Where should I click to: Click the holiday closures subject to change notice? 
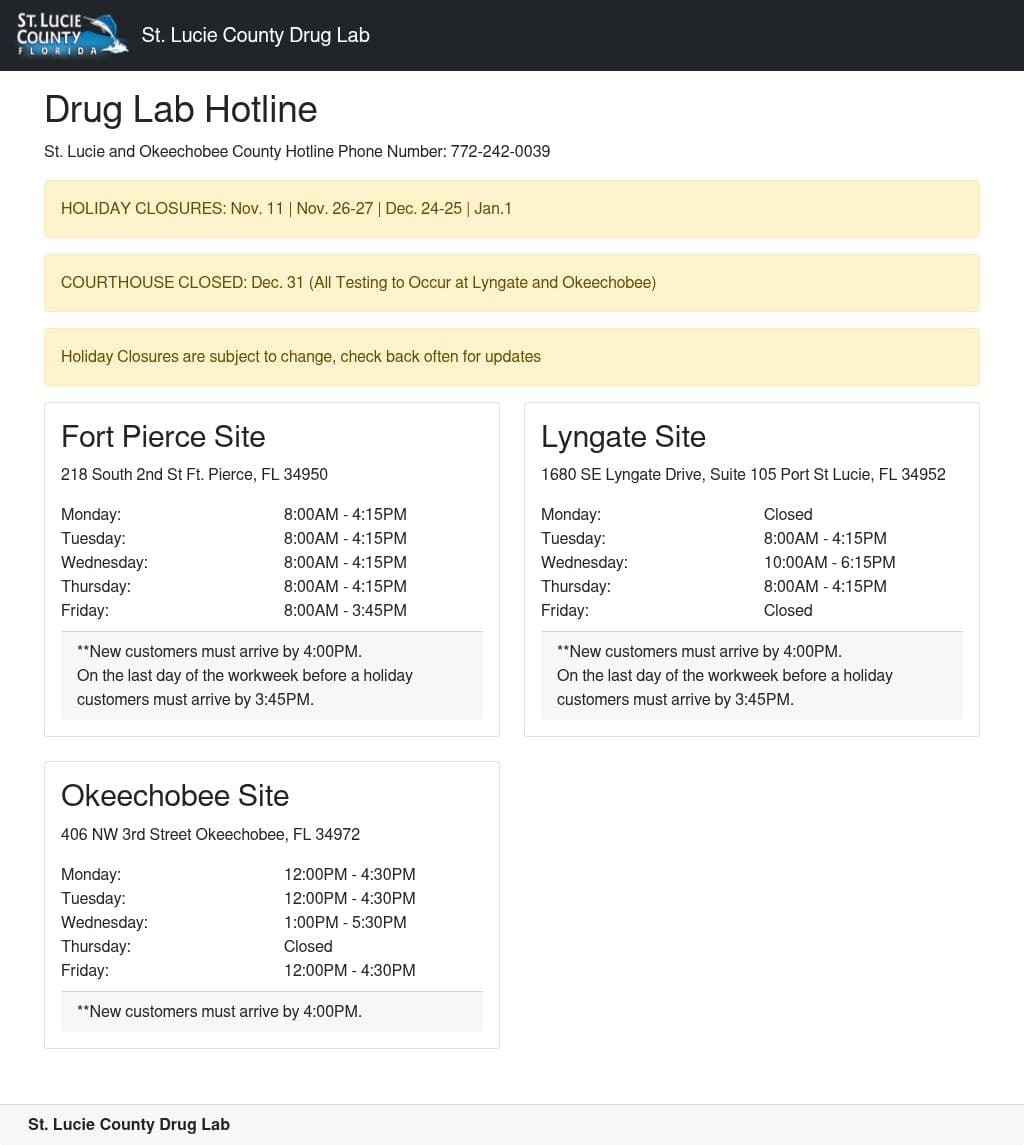[511, 357]
